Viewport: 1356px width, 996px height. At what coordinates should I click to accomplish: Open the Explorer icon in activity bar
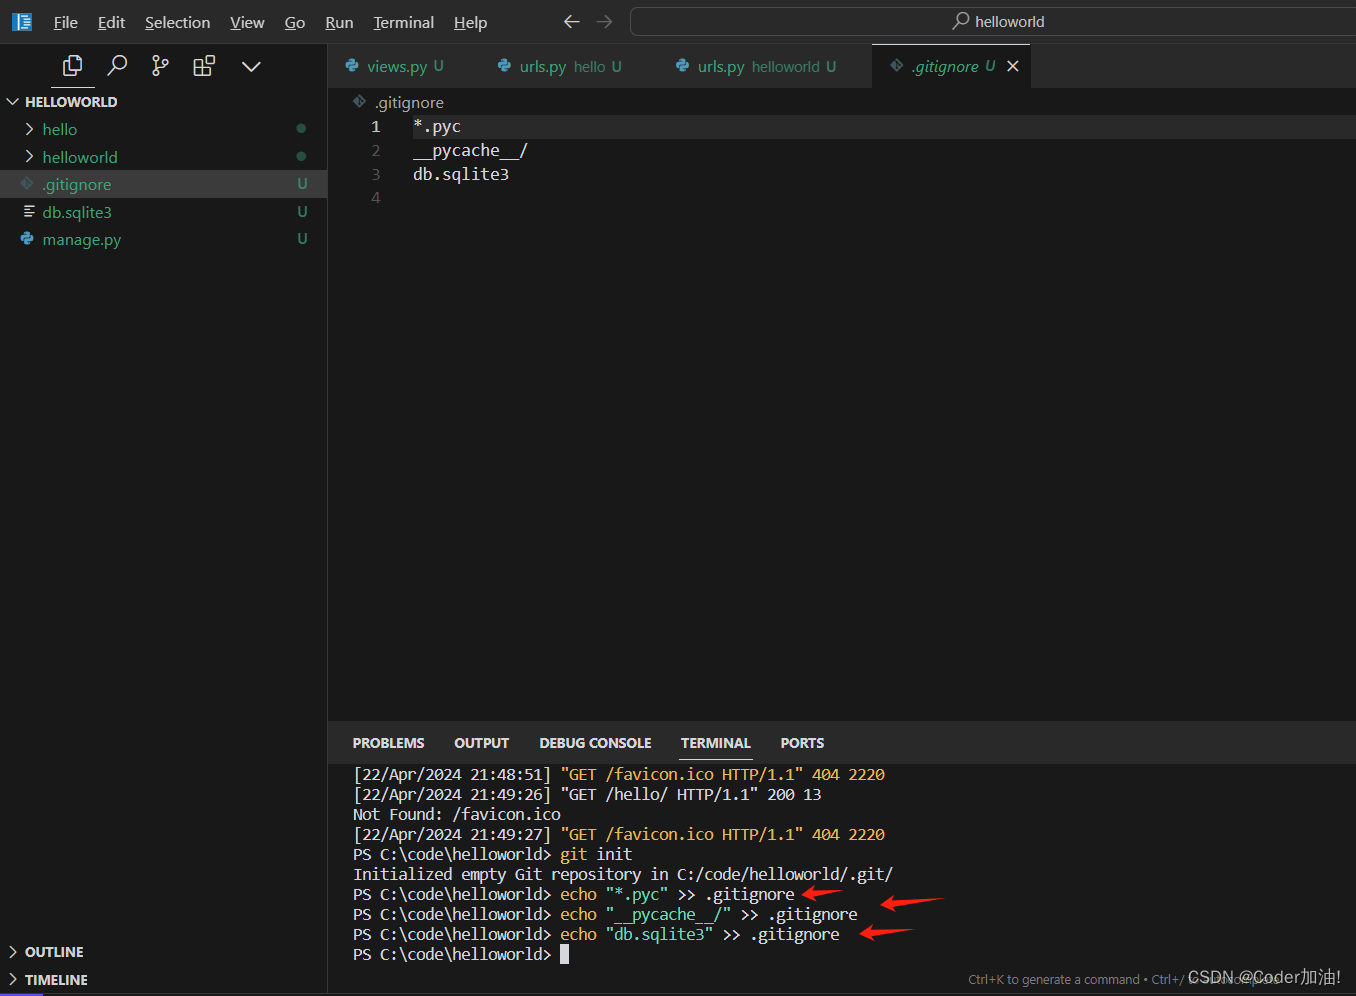click(x=71, y=66)
